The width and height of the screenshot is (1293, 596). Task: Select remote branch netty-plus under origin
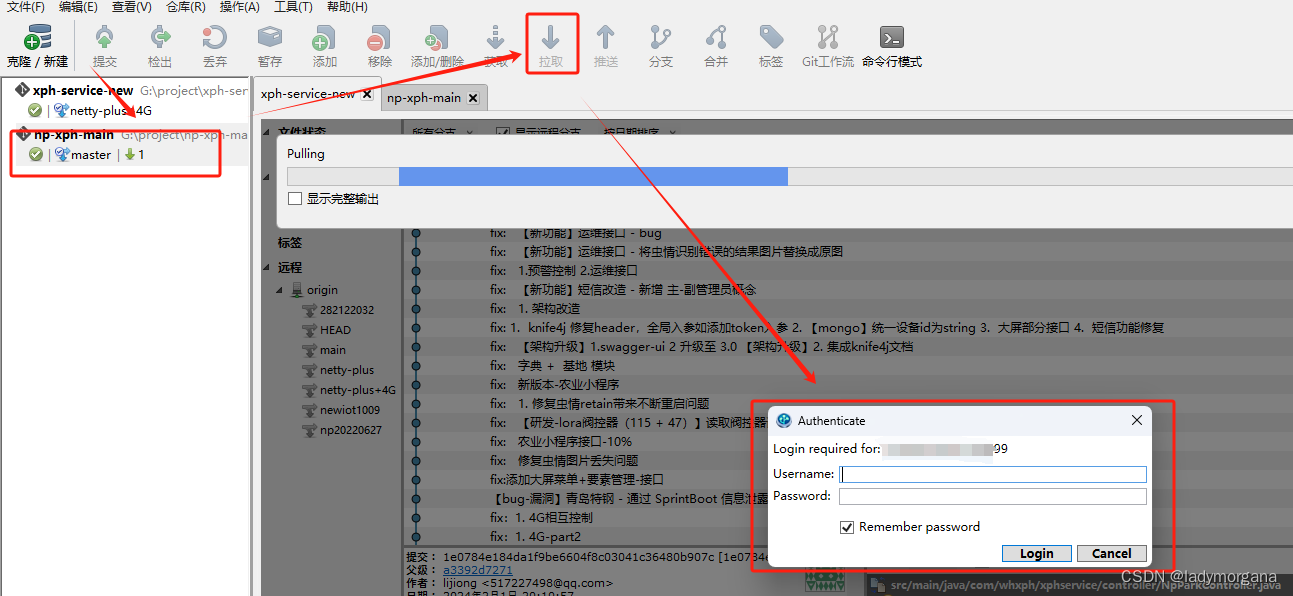pyautogui.click(x=347, y=370)
